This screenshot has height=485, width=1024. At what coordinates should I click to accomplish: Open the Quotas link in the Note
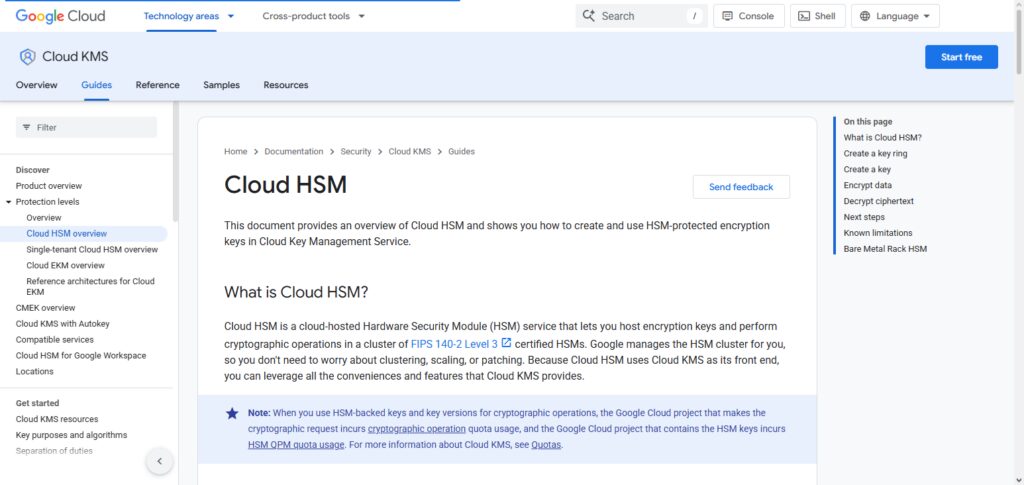coord(546,446)
